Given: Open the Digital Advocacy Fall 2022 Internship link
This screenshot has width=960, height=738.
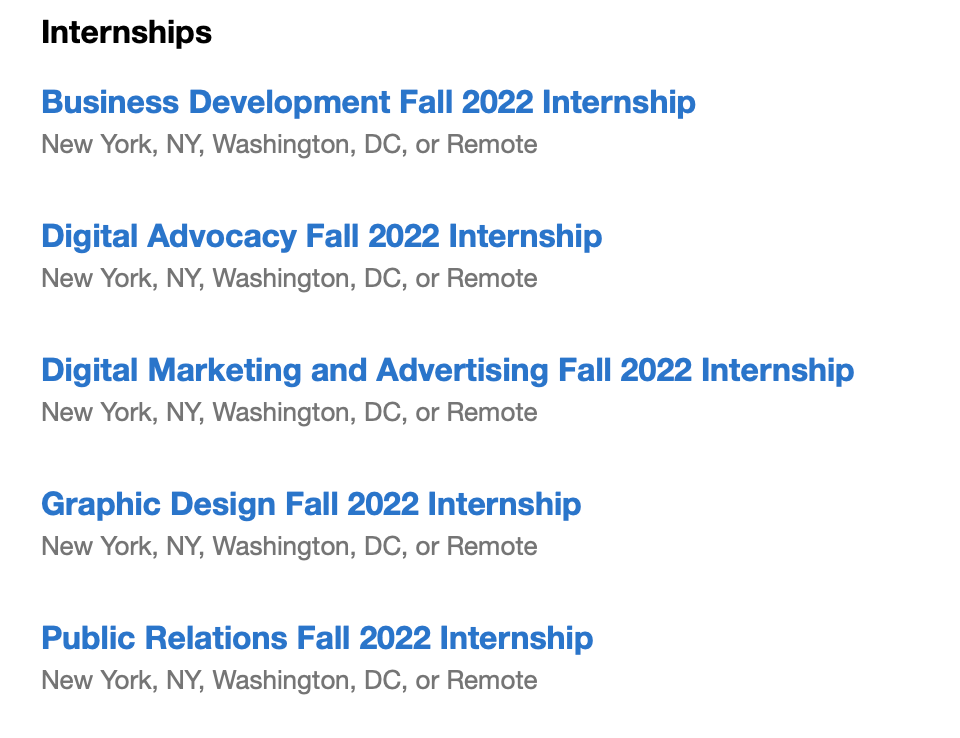Looking at the screenshot, I should click(x=321, y=236).
